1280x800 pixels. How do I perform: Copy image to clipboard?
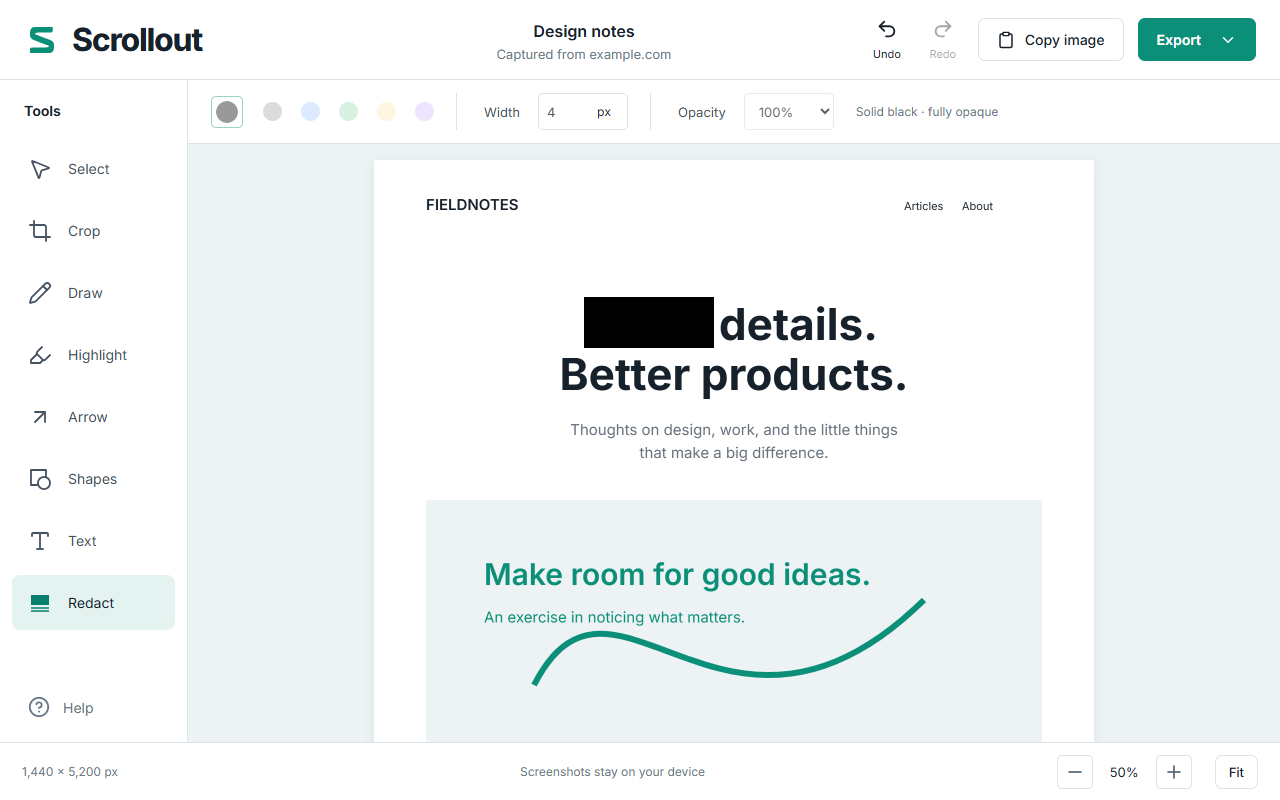click(1051, 40)
